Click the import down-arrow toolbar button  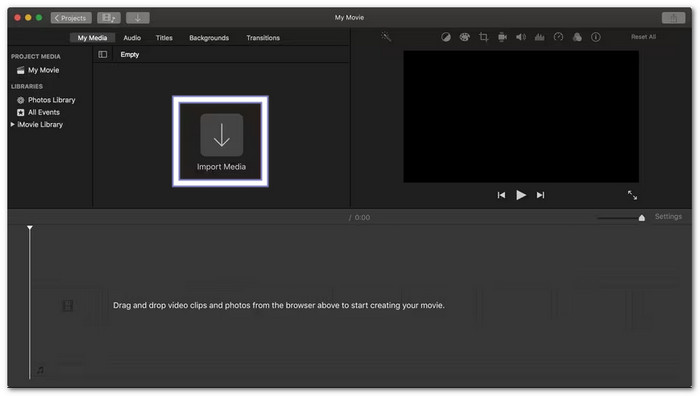(138, 18)
